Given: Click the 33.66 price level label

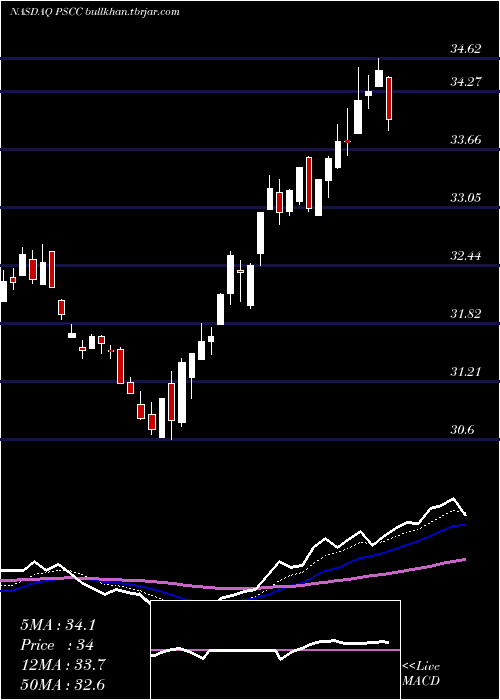Looking at the screenshot, I should pyautogui.click(x=466, y=140).
